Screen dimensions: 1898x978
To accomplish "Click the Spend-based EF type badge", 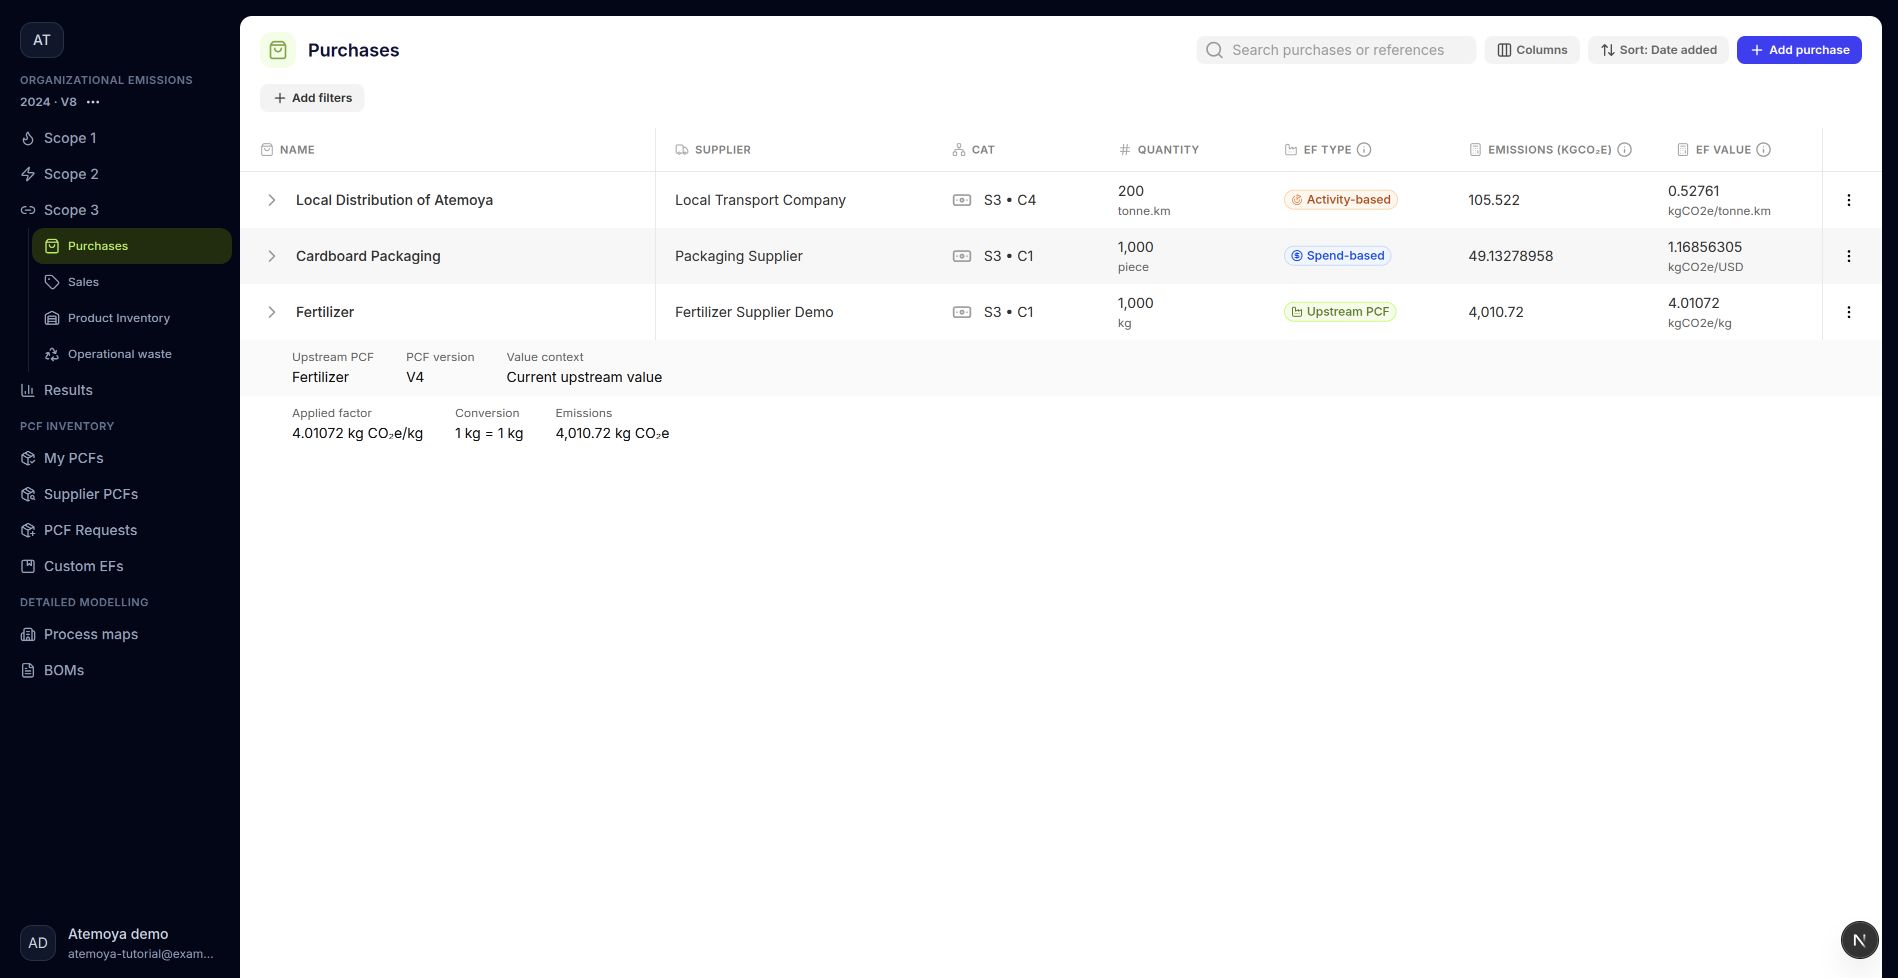I will pos(1337,256).
